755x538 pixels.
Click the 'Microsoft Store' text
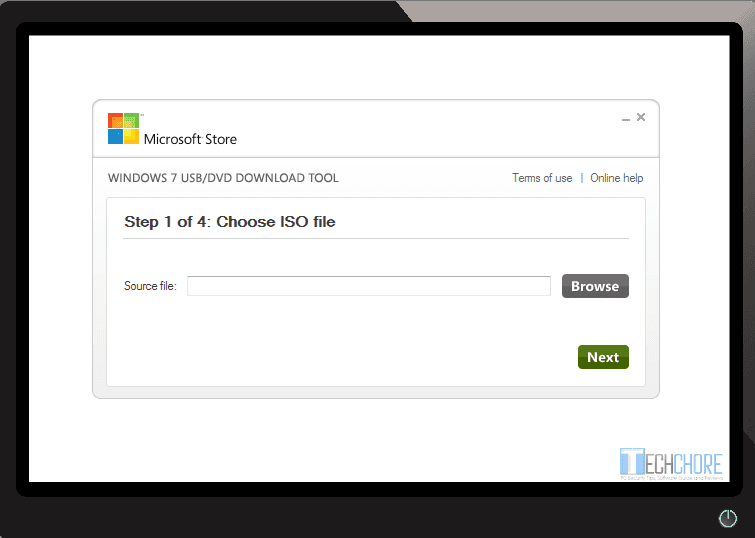[190, 139]
